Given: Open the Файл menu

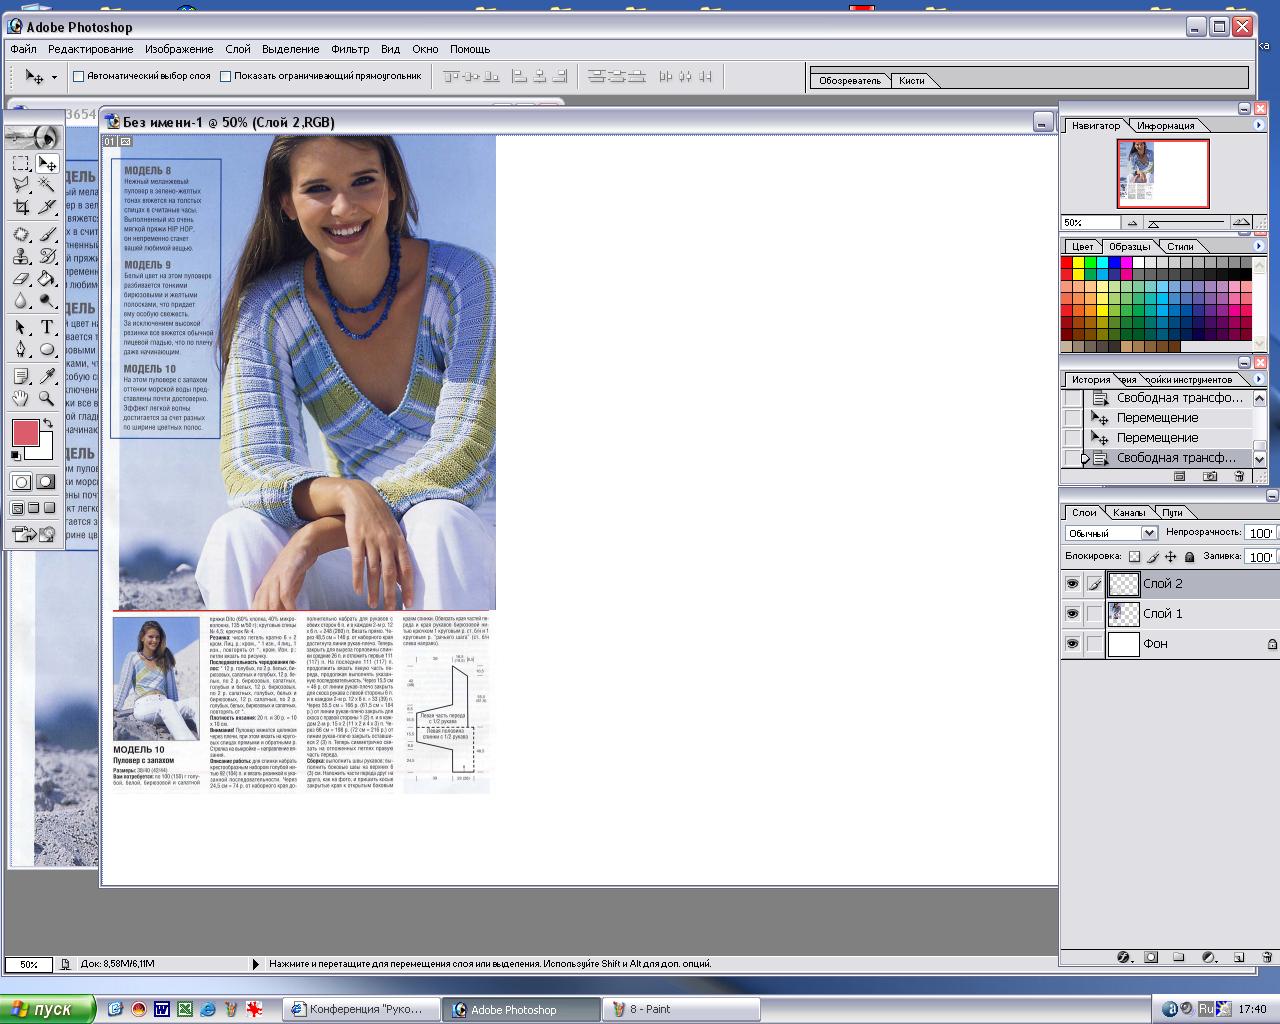Looking at the screenshot, I should click(23, 49).
